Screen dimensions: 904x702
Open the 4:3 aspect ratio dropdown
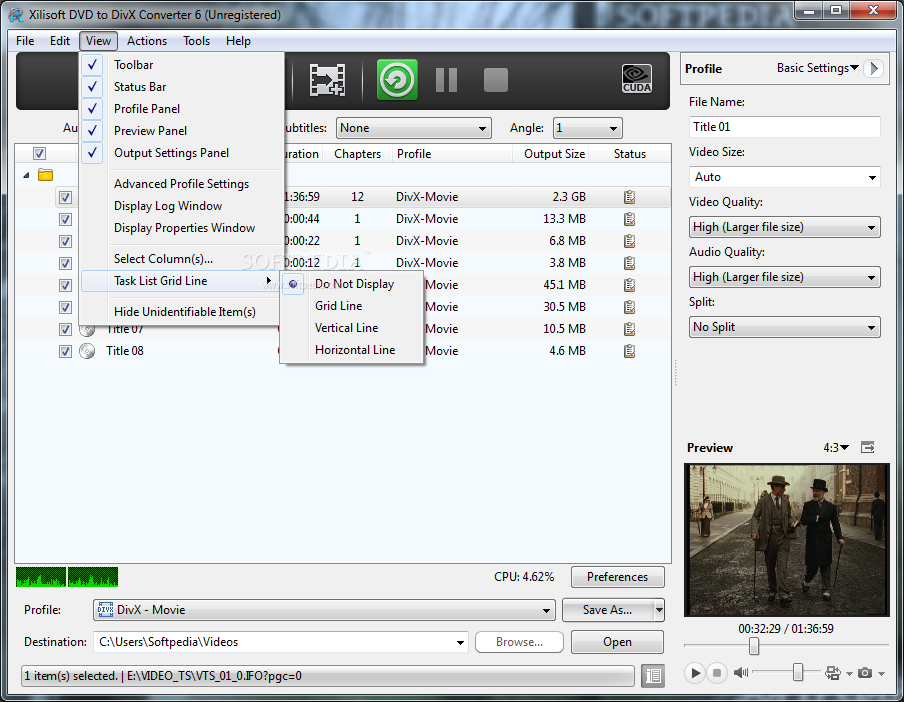click(x=836, y=448)
